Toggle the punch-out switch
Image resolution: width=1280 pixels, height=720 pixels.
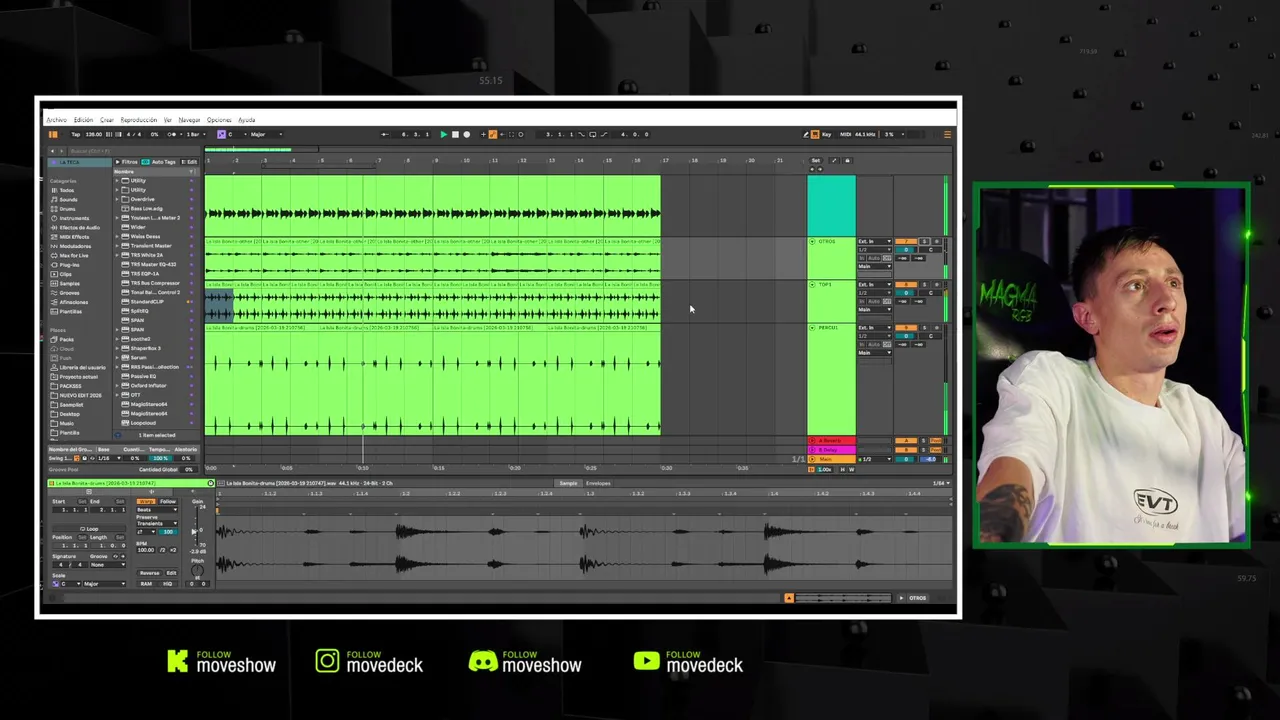[x=604, y=134]
